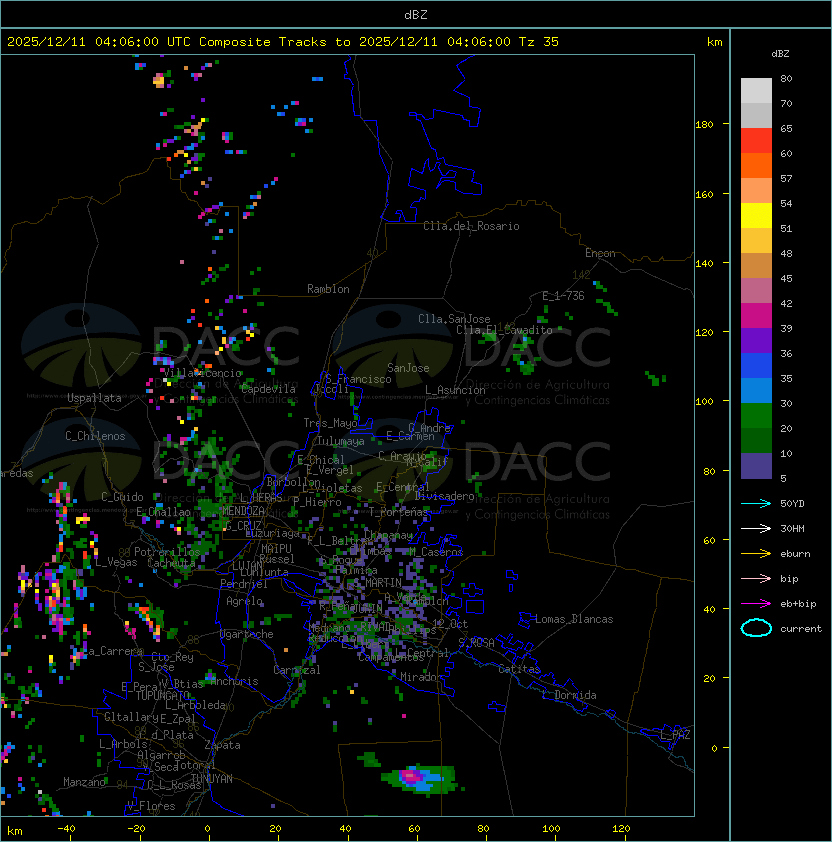The image size is (832, 842).
Task: Click the C_Chilenos map label
Action: click(x=95, y=436)
